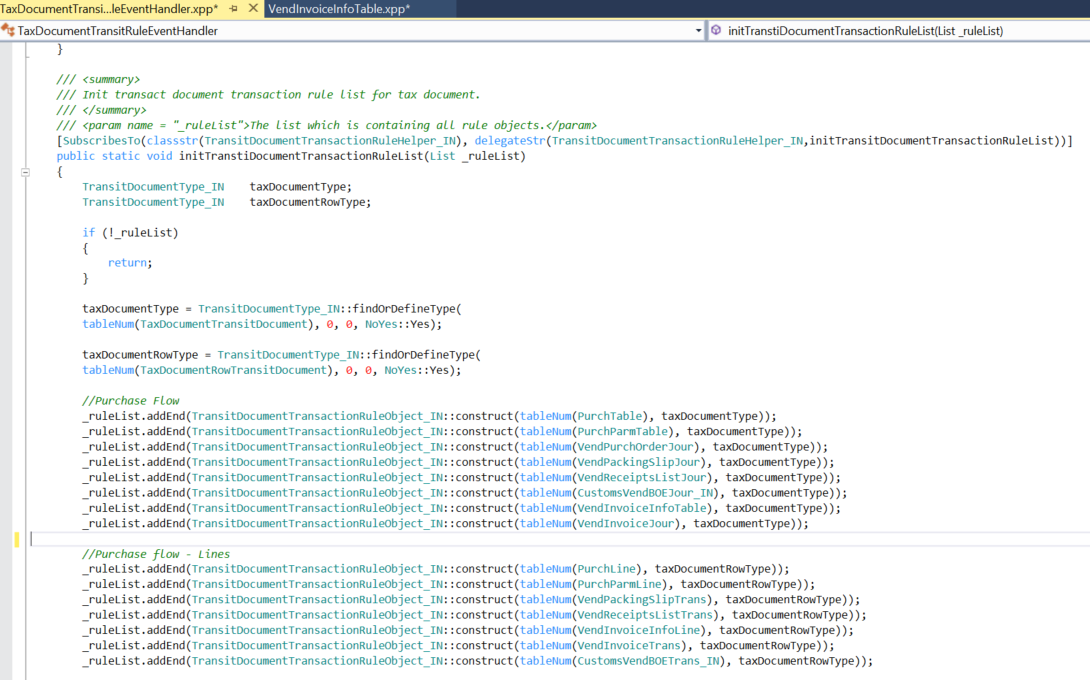Image resolution: width=1090 pixels, height=680 pixels.
Task: Place cursor on the empty line after VendInvoiceJour
Action: 300,539
